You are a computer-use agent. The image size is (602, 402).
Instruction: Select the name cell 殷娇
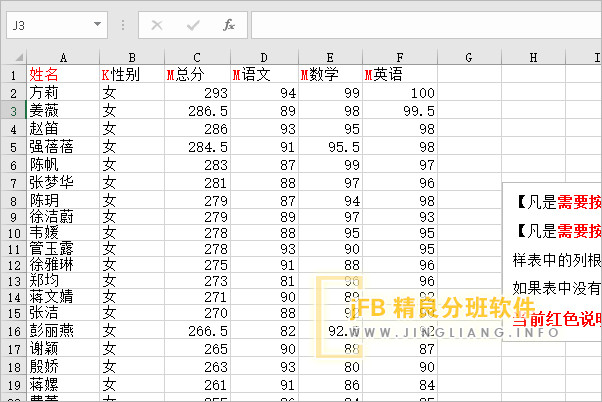pos(63,367)
